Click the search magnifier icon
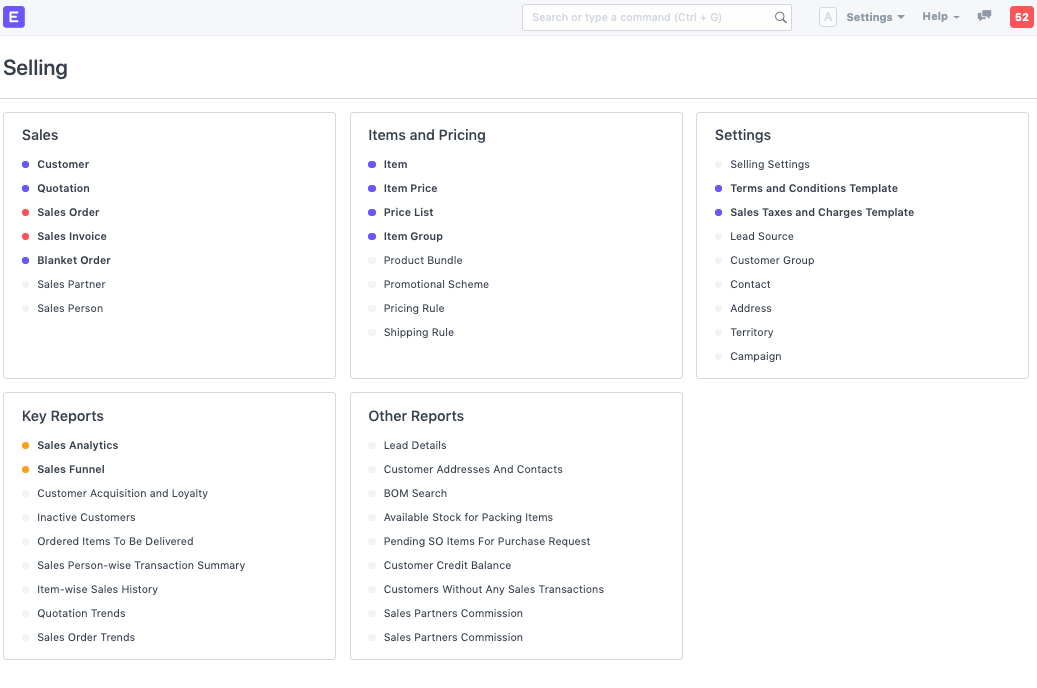This screenshot has width=1037, height=688. [780, 17]
